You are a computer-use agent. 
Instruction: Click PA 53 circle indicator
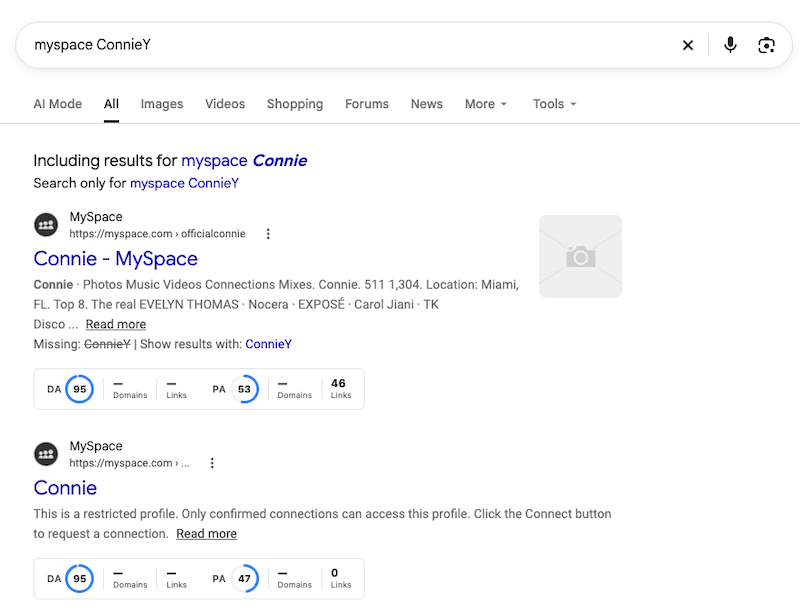pyautogui.click(x=244, y=389)
